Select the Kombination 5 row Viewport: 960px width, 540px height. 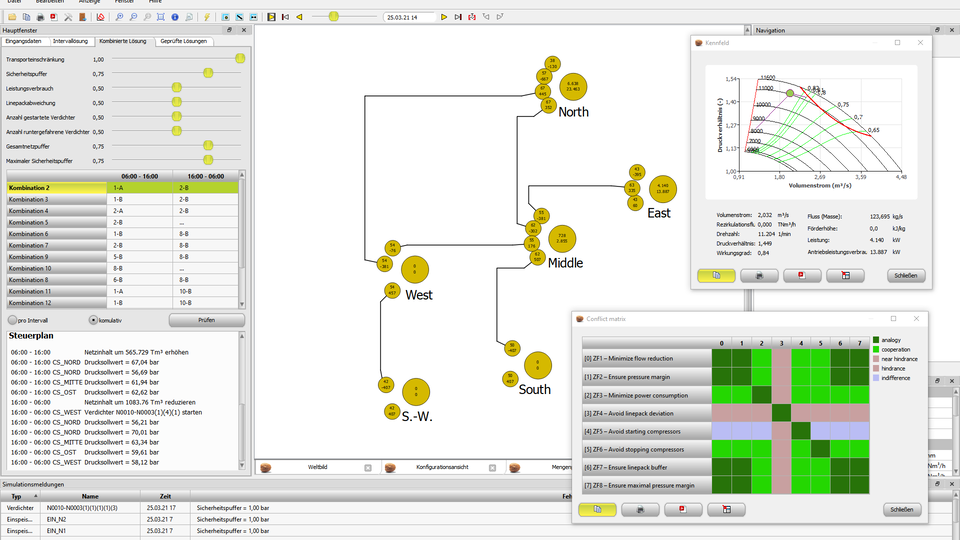122,222
